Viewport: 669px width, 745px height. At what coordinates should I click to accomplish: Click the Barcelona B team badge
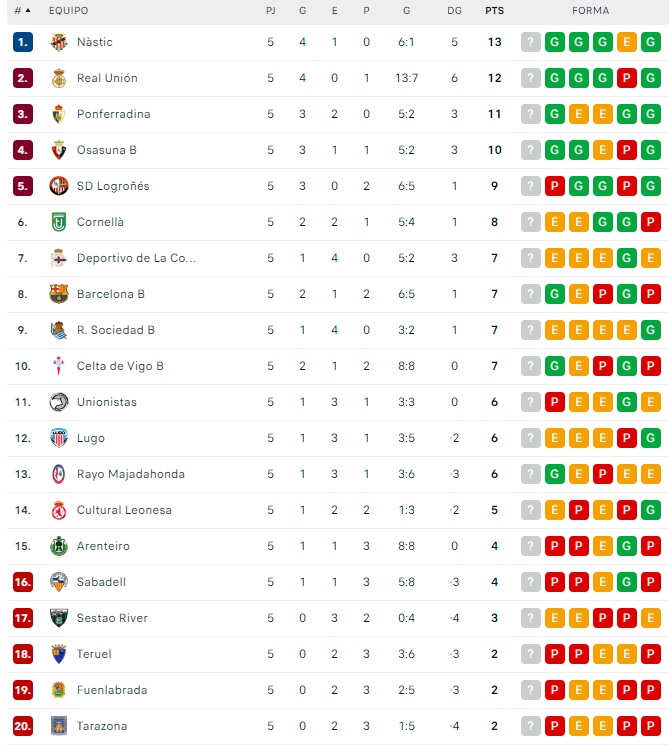[x=59, y=294]
